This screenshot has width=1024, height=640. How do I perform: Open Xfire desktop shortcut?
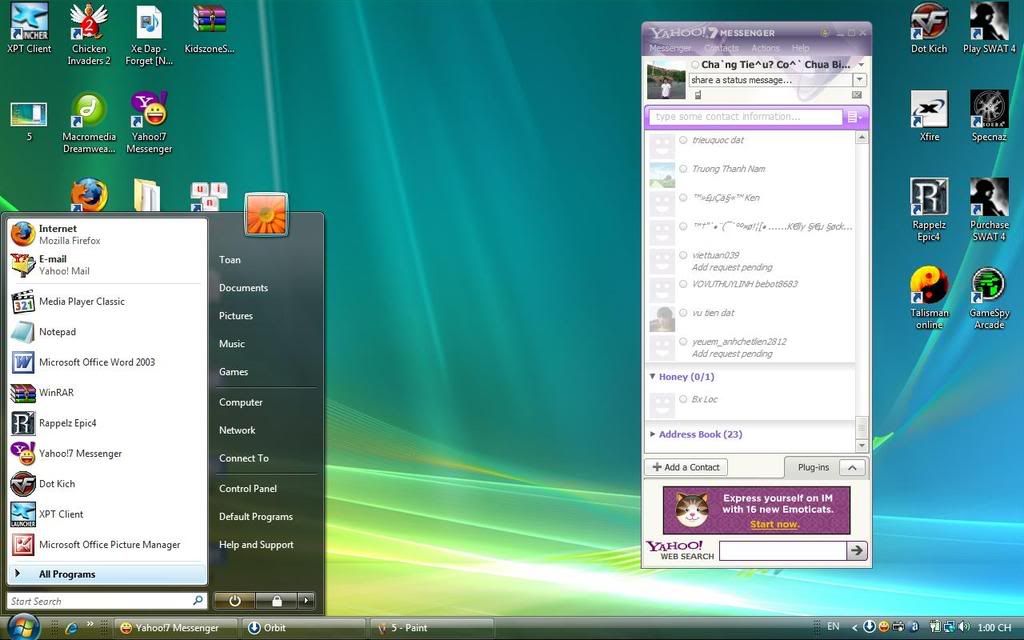(x=929, y=116)
